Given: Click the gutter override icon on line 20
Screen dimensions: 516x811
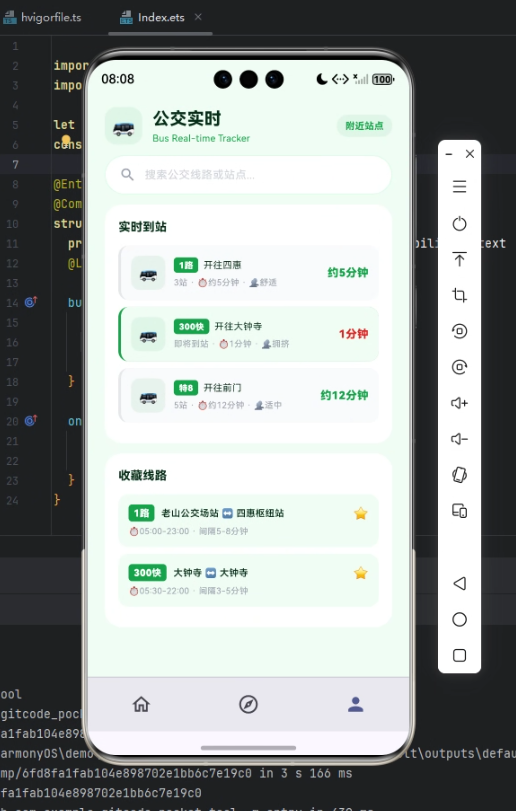Looking at the screenshot, I should [31, 420].
